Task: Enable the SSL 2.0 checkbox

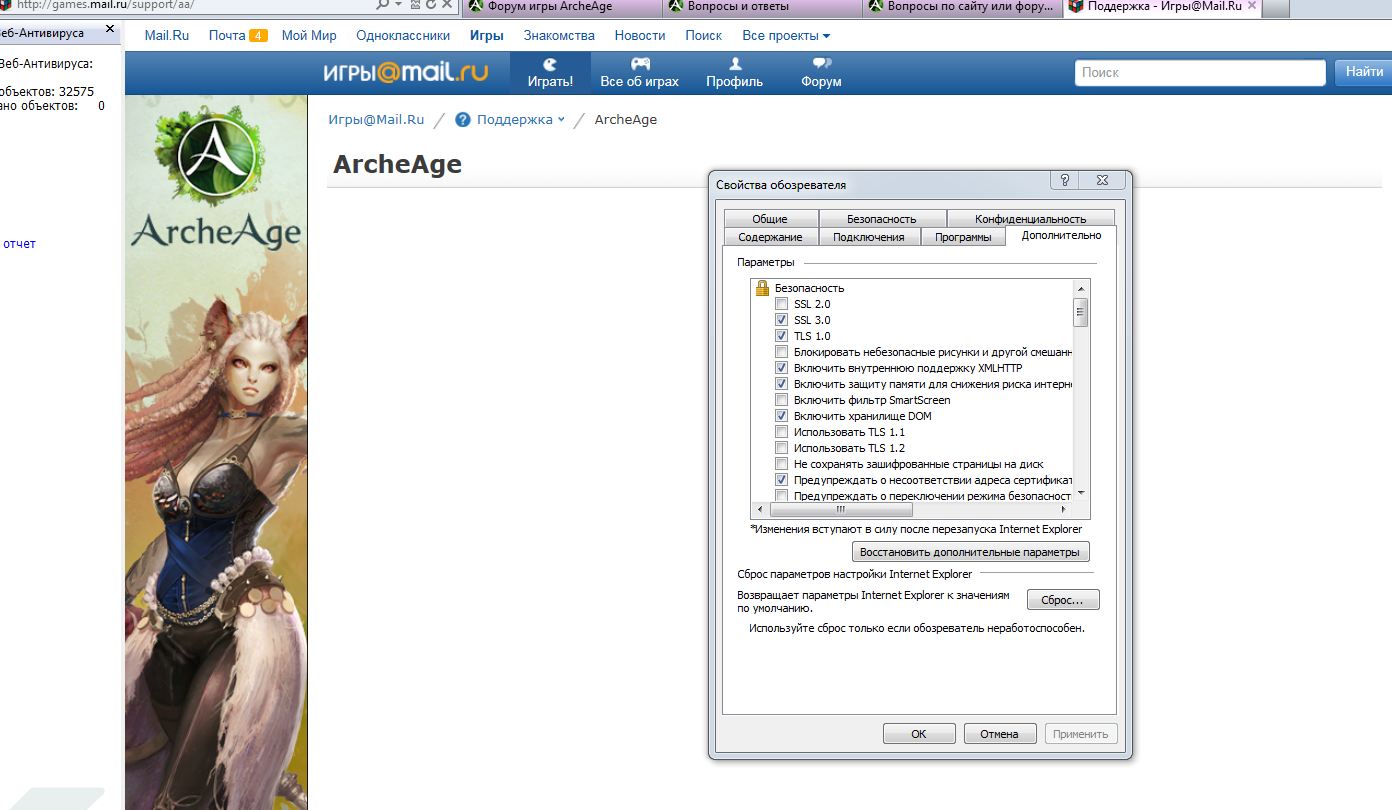Action: (x=782, y=304)
